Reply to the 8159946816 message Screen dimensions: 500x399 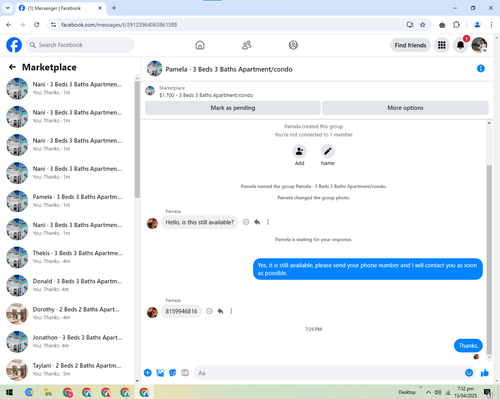click(220, 311)
